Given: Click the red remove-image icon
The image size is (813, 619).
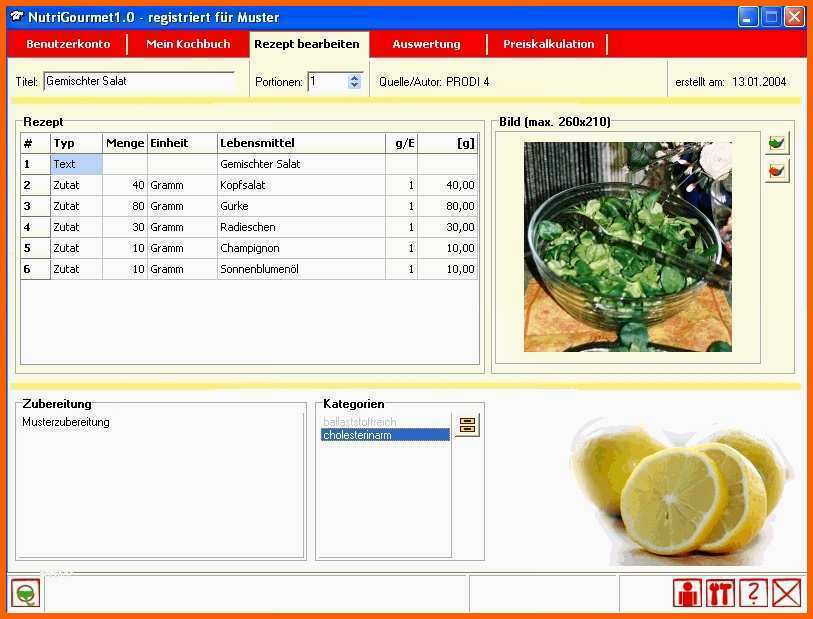Looking at the screenshot, I should tap(777, 171).
